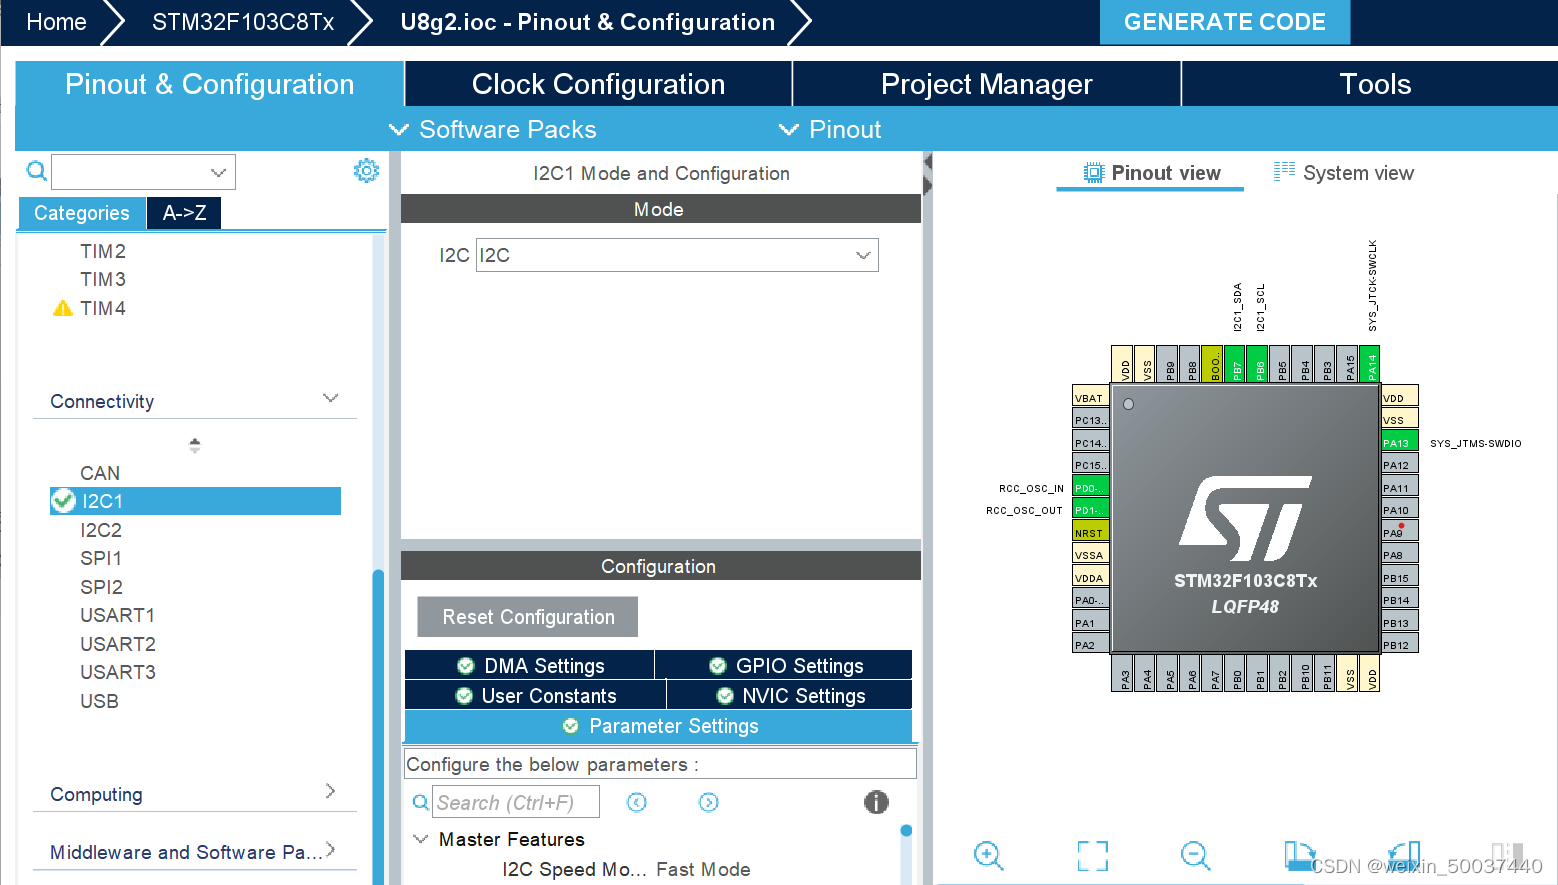The width and height of the screenshot is (1558, 885).
Task: Select pin PA15 on the chip
Action: pos(1348,365)
